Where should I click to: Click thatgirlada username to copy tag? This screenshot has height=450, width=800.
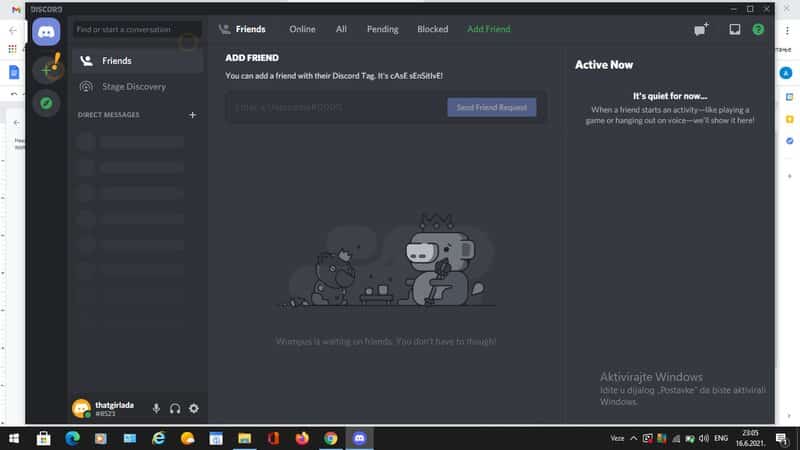[114, 408]
